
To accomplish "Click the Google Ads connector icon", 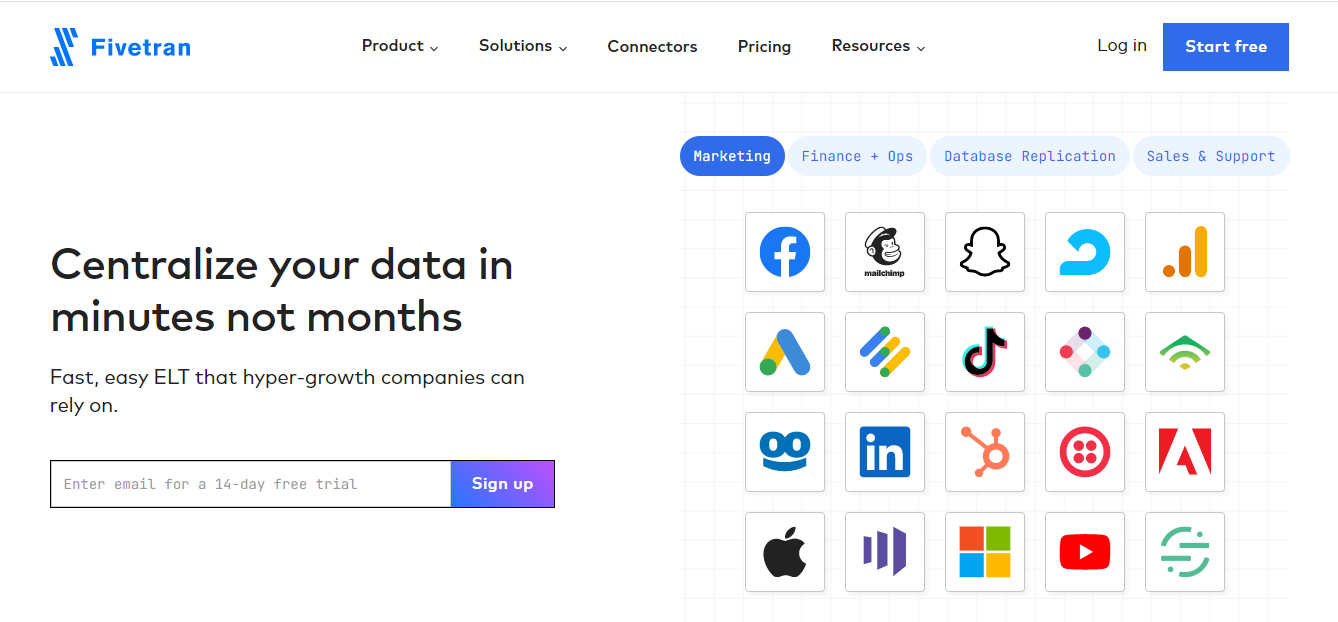I will point(785,352).
